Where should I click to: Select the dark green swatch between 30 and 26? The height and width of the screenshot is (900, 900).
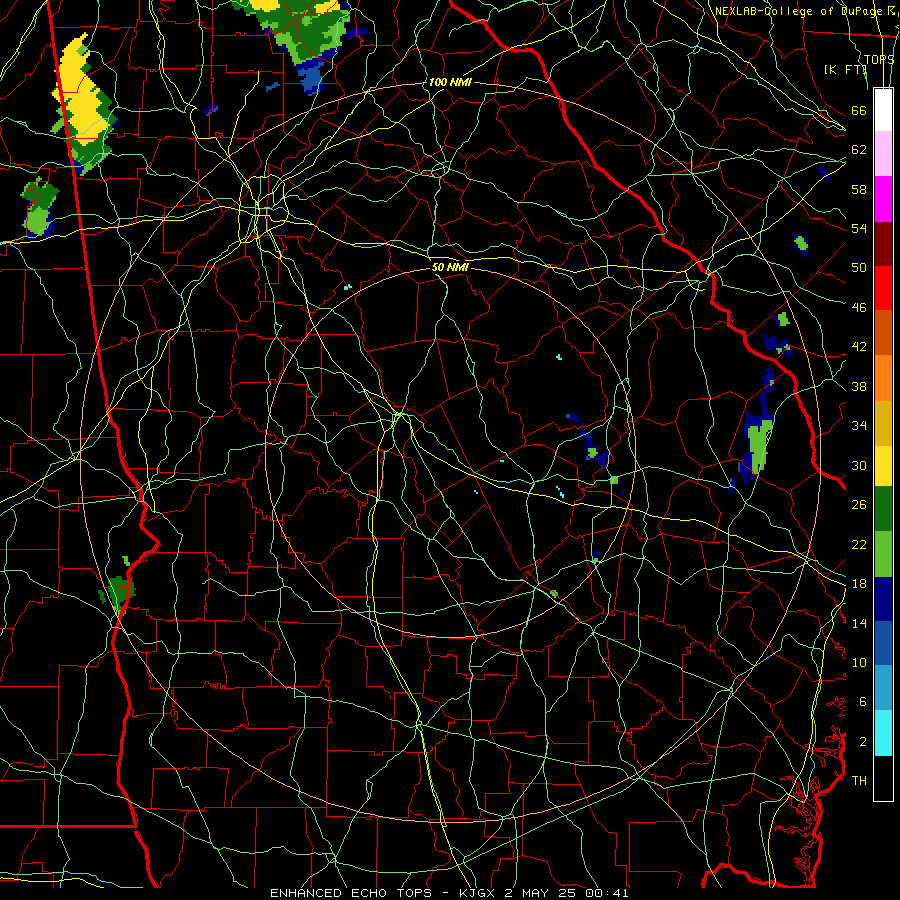[x=883, y=509]
